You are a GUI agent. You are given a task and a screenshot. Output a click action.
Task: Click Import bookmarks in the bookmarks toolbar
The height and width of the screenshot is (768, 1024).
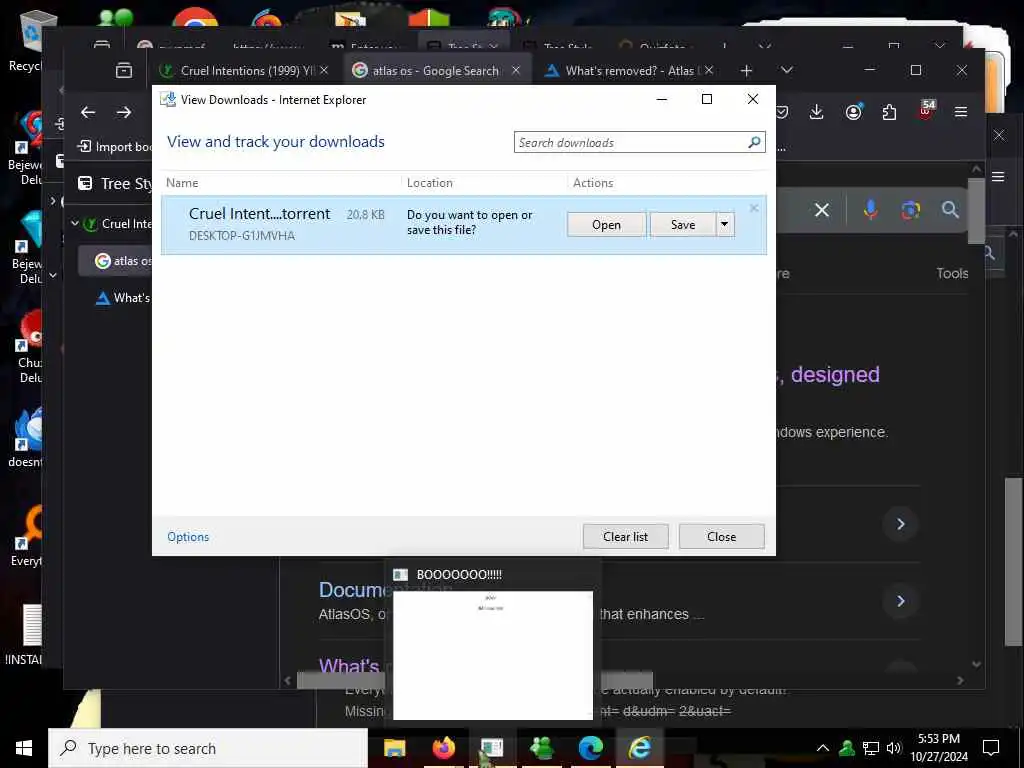[114, 147]
